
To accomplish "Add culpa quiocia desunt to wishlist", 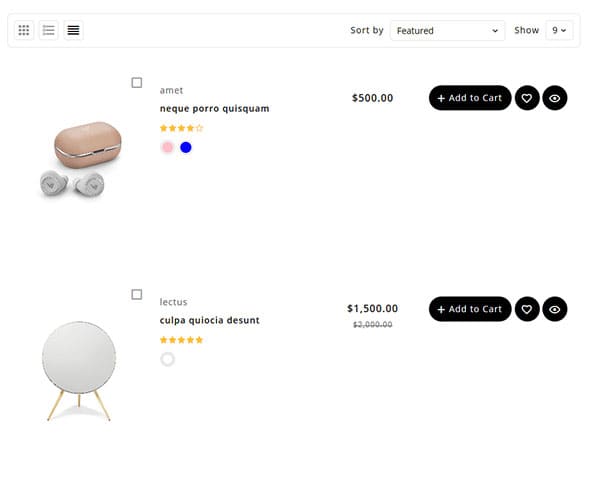I will tap(527, 309).
